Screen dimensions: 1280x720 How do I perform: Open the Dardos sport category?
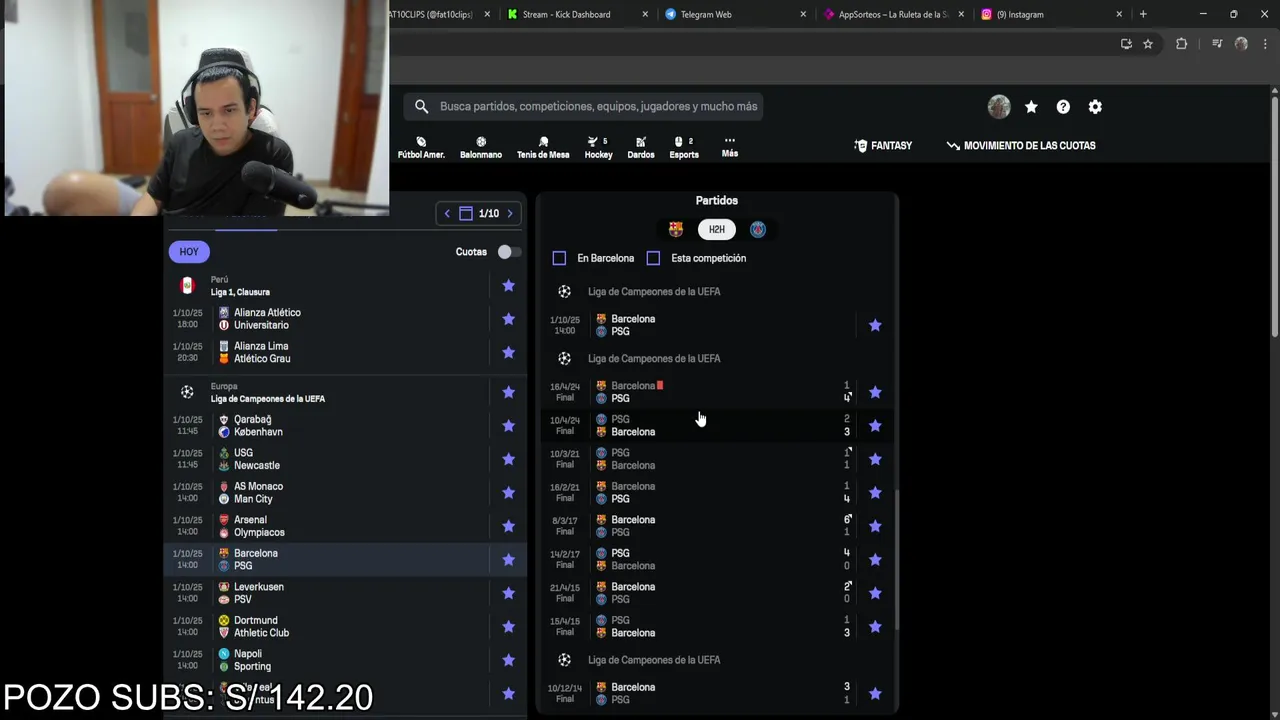[641, 147]
